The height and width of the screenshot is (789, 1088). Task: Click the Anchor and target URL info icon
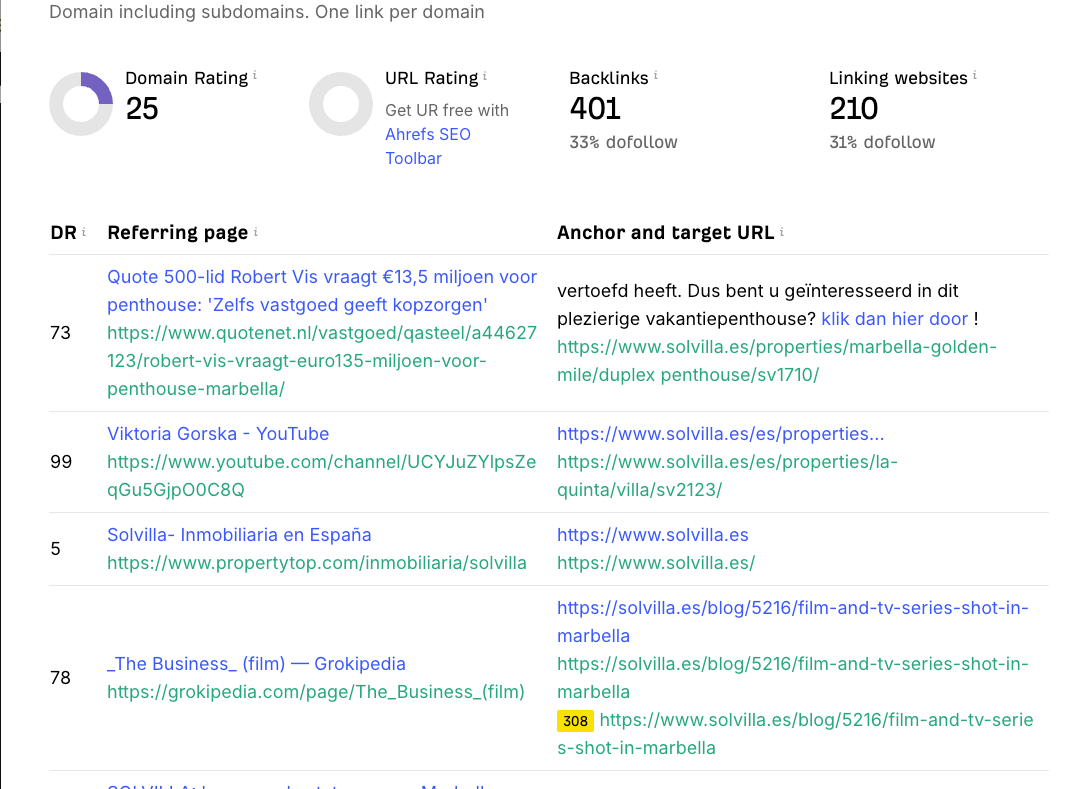(781, 231)
